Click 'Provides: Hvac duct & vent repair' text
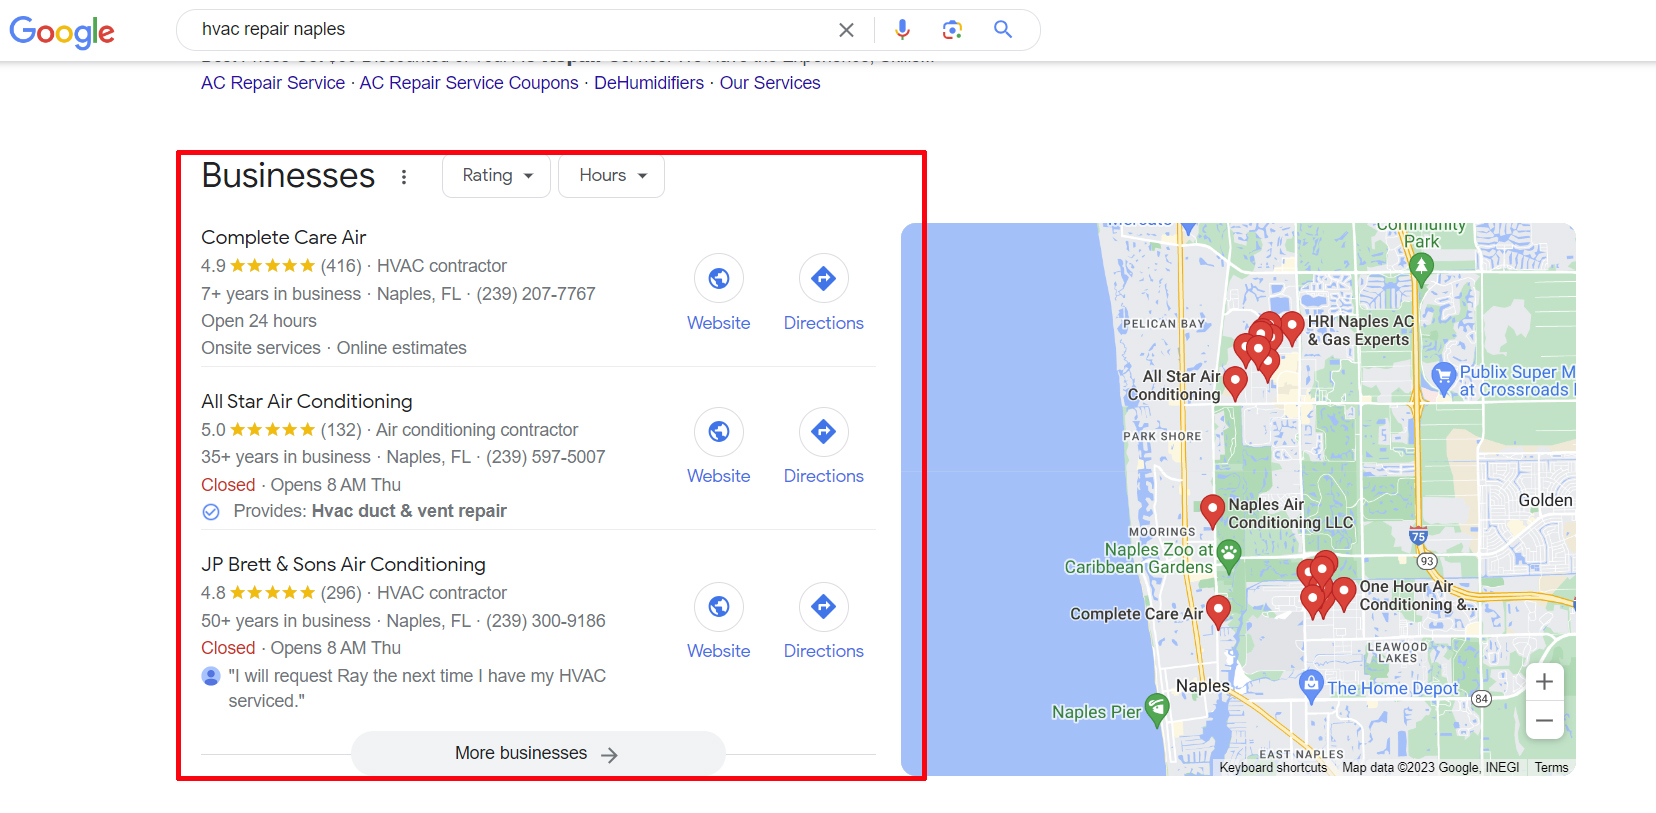This screenshot has width=1656, height=813. pos(370,511)
